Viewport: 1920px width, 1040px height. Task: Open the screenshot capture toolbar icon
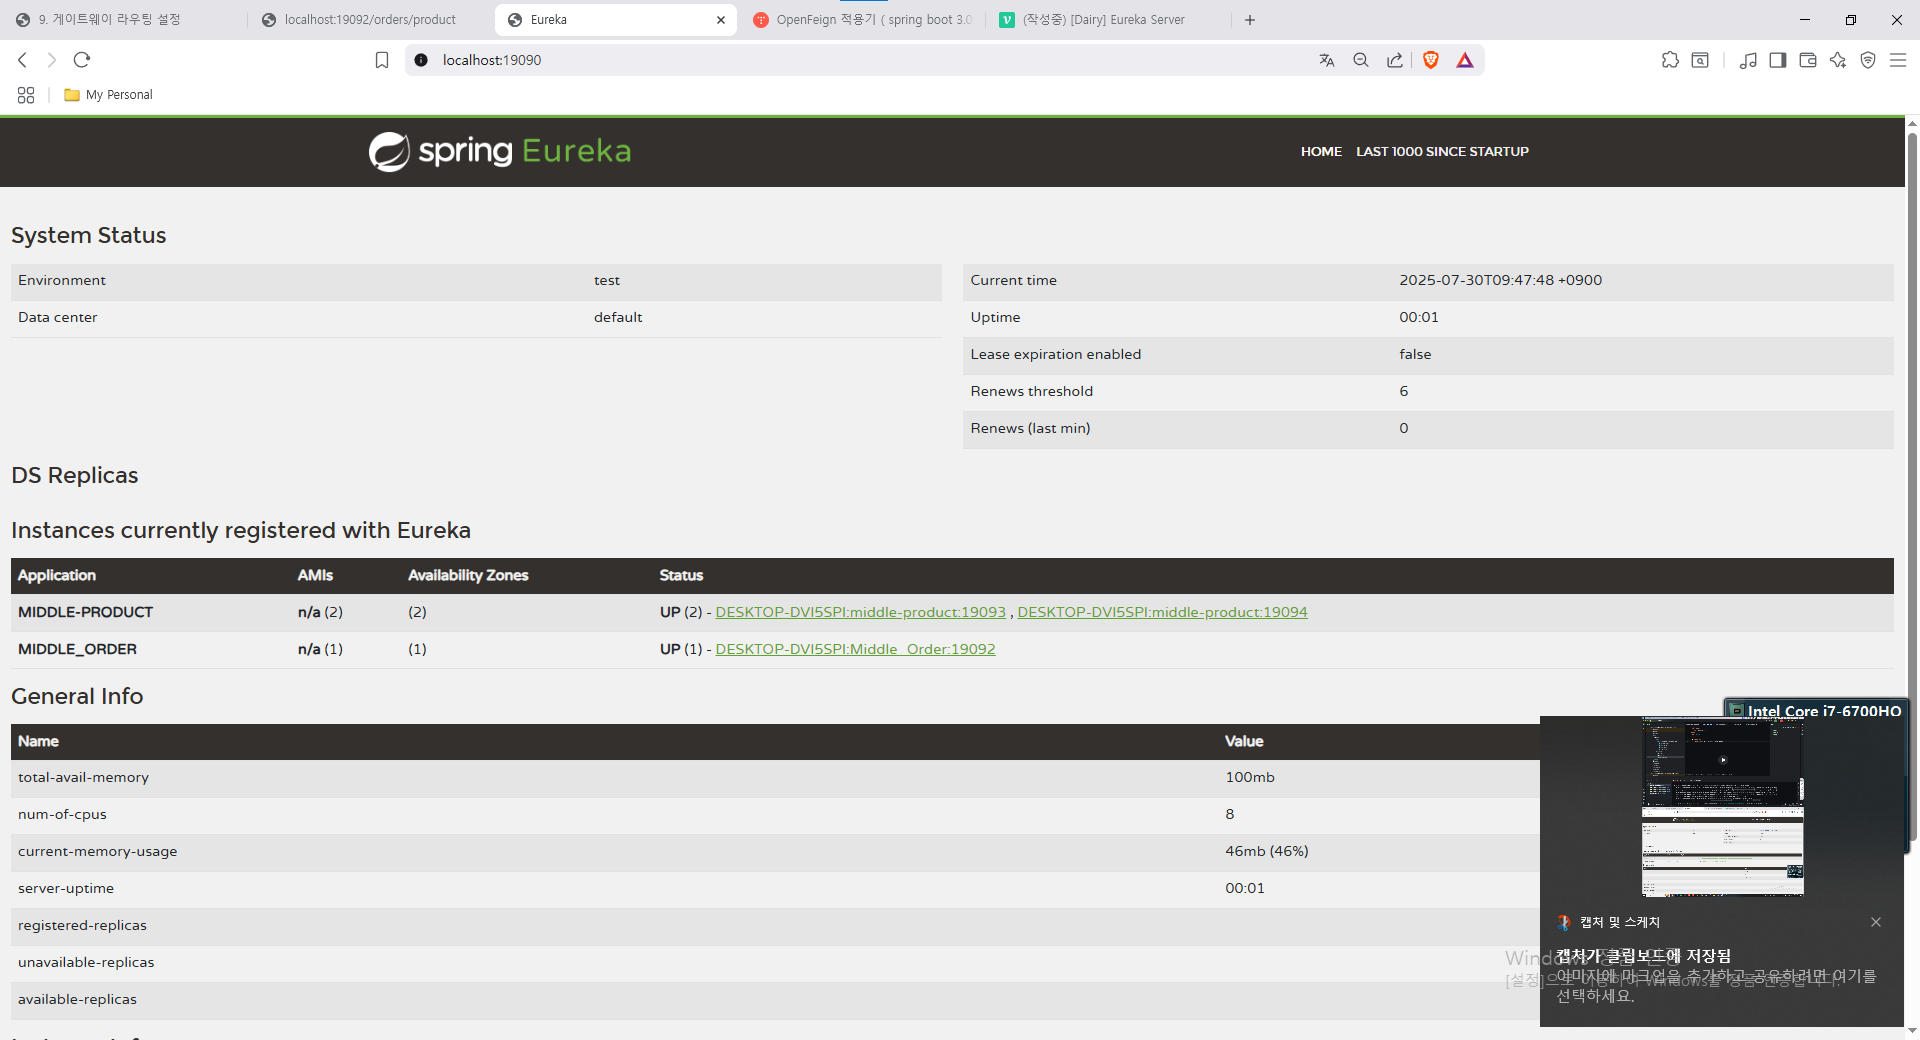(1700, 60)
